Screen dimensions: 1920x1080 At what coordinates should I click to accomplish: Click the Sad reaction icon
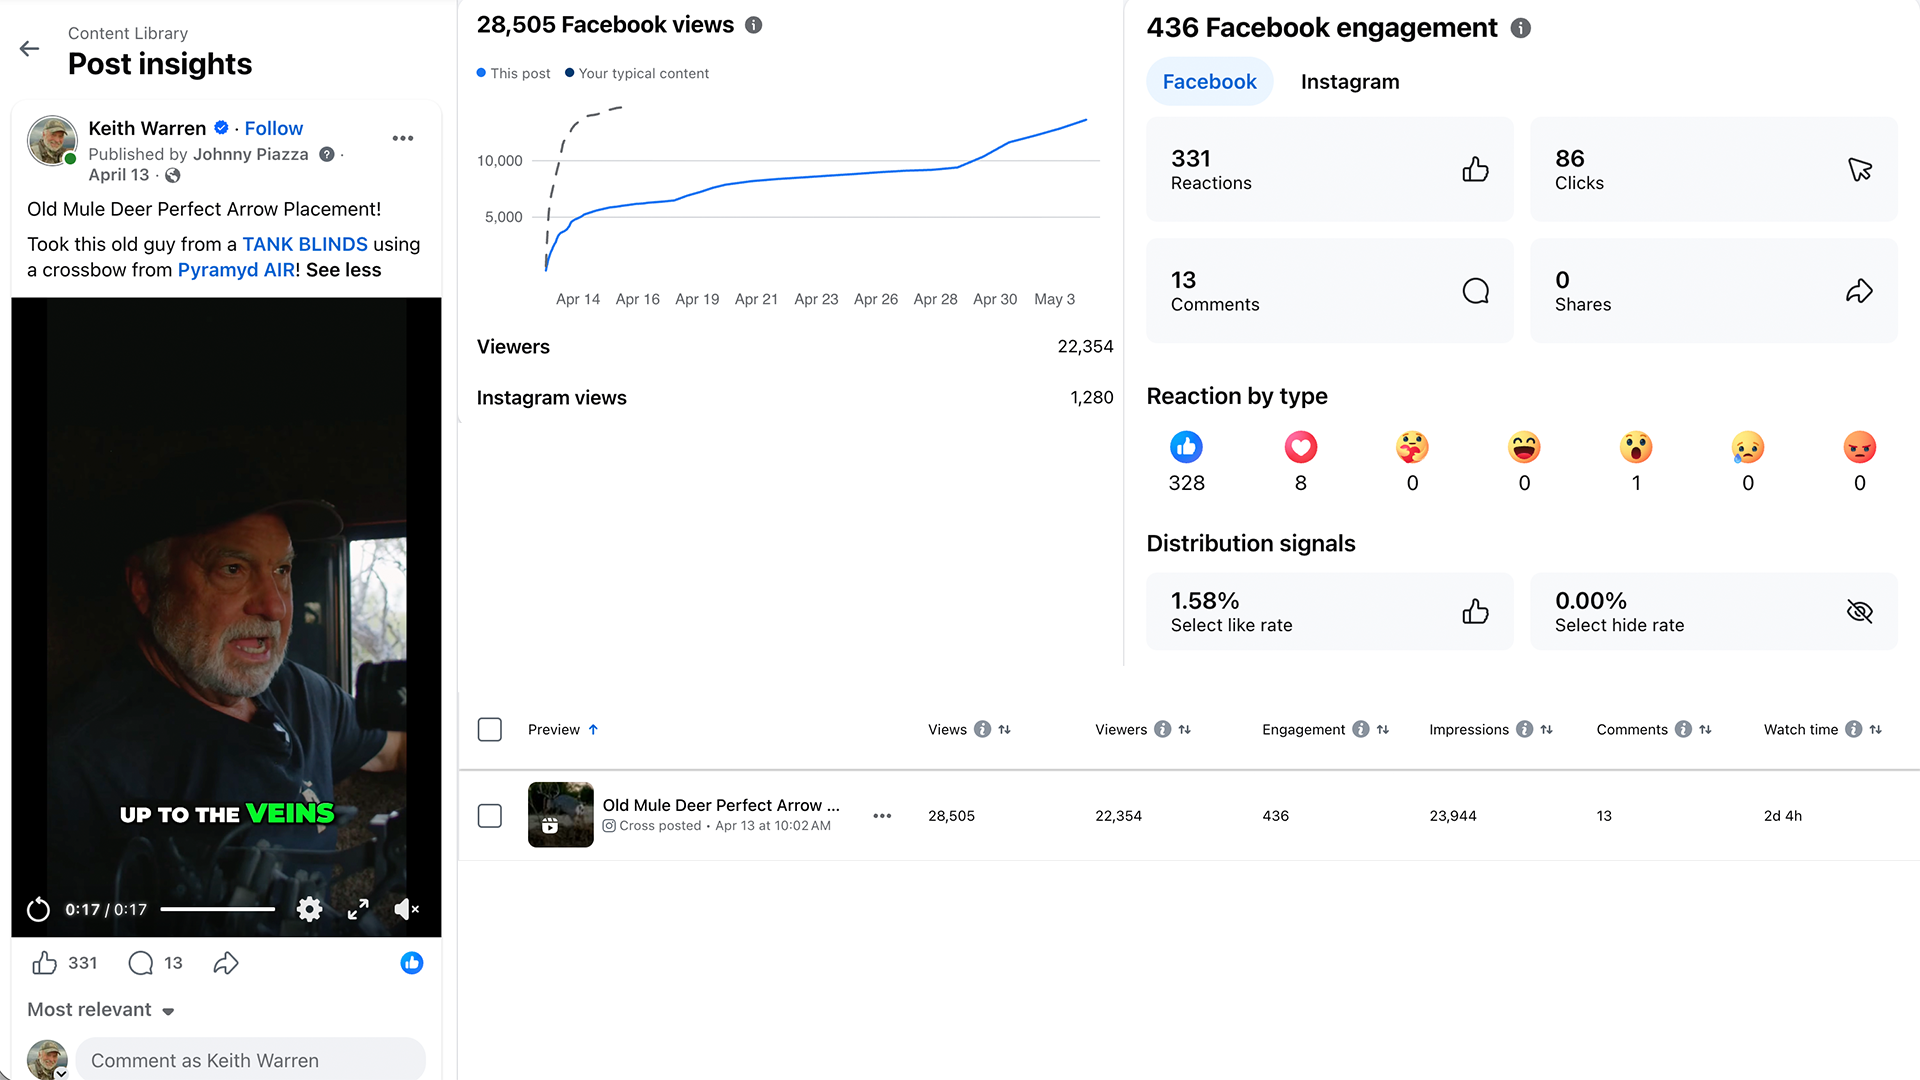1748,447
